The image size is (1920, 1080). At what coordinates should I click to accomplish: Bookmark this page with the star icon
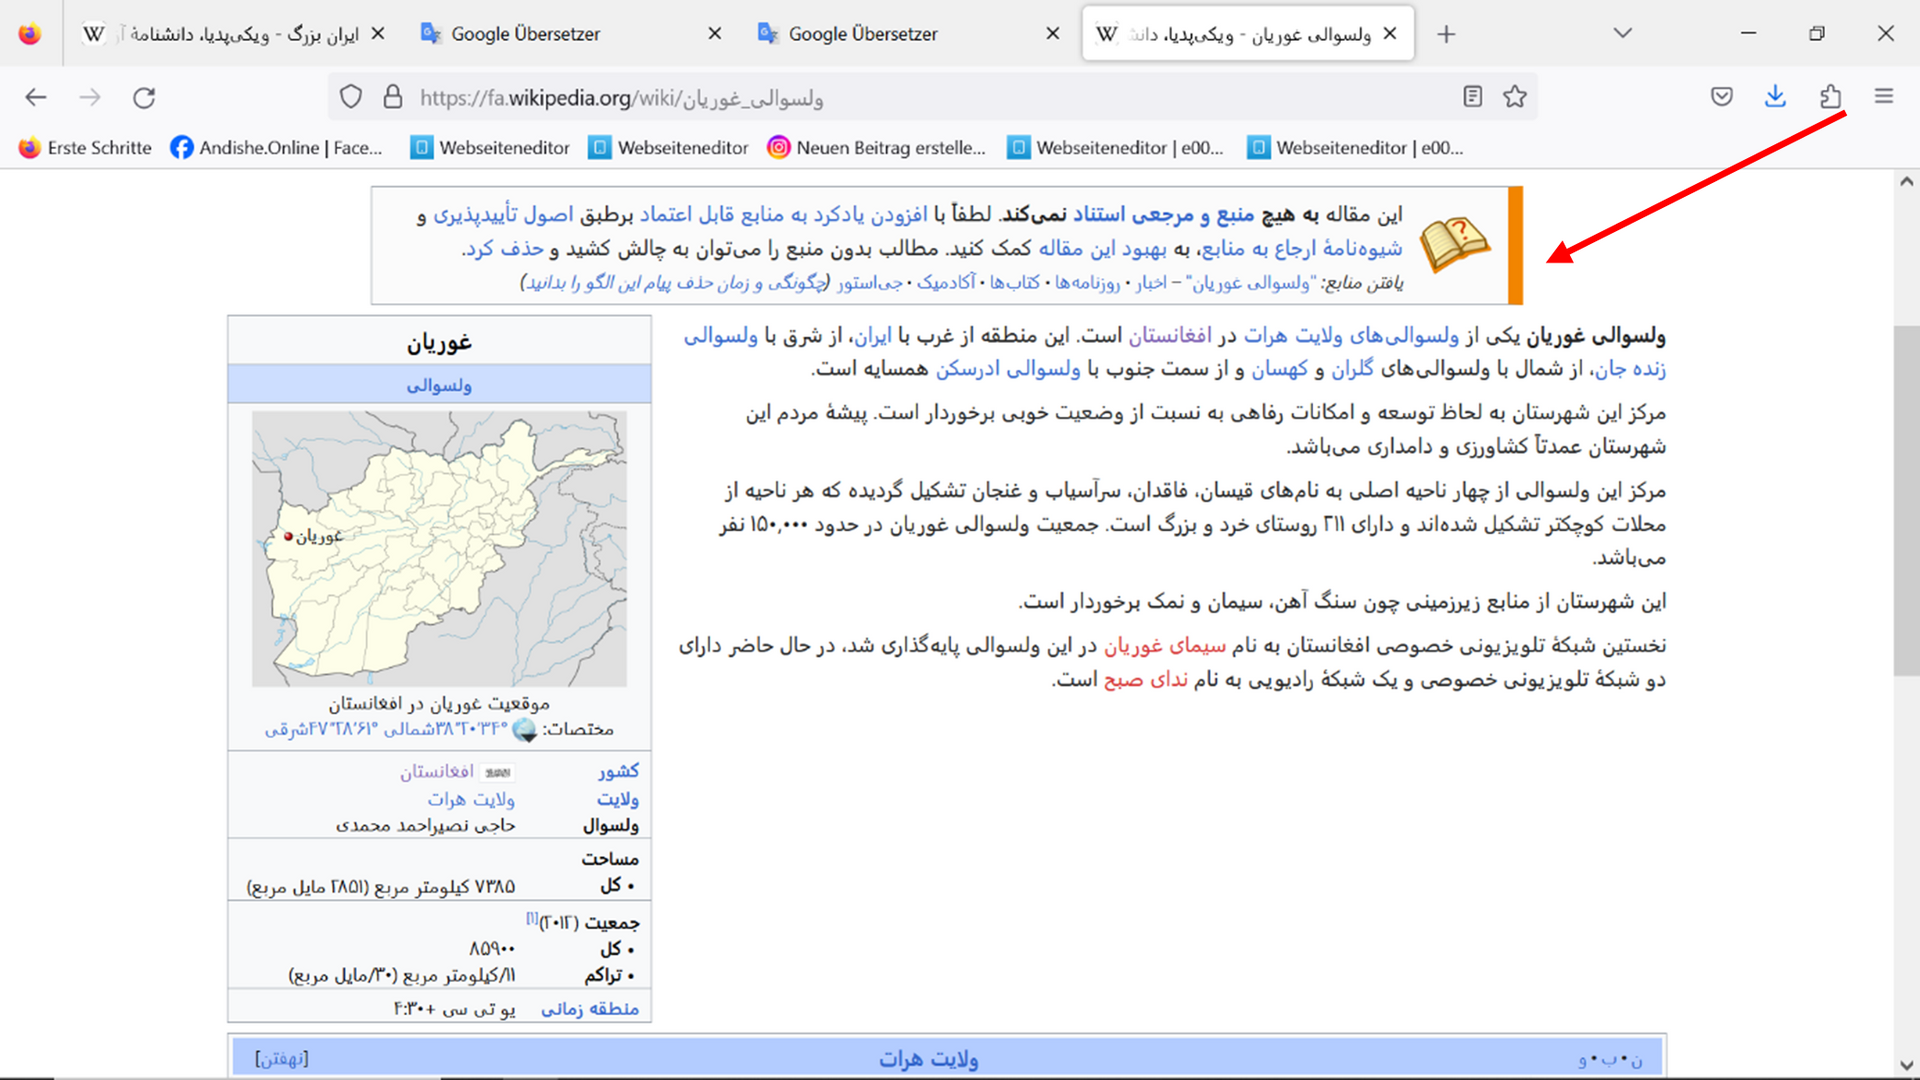(x=1515, y=97)
